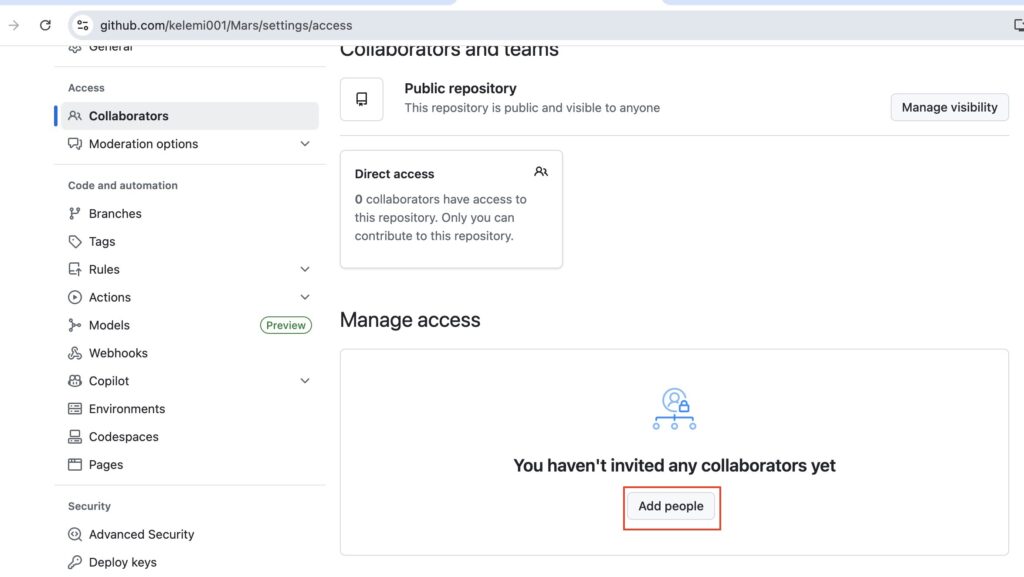Click the Pages icon in sidebar
The width and height of the screenshot is (1024, 577).
tap(75, 465)
